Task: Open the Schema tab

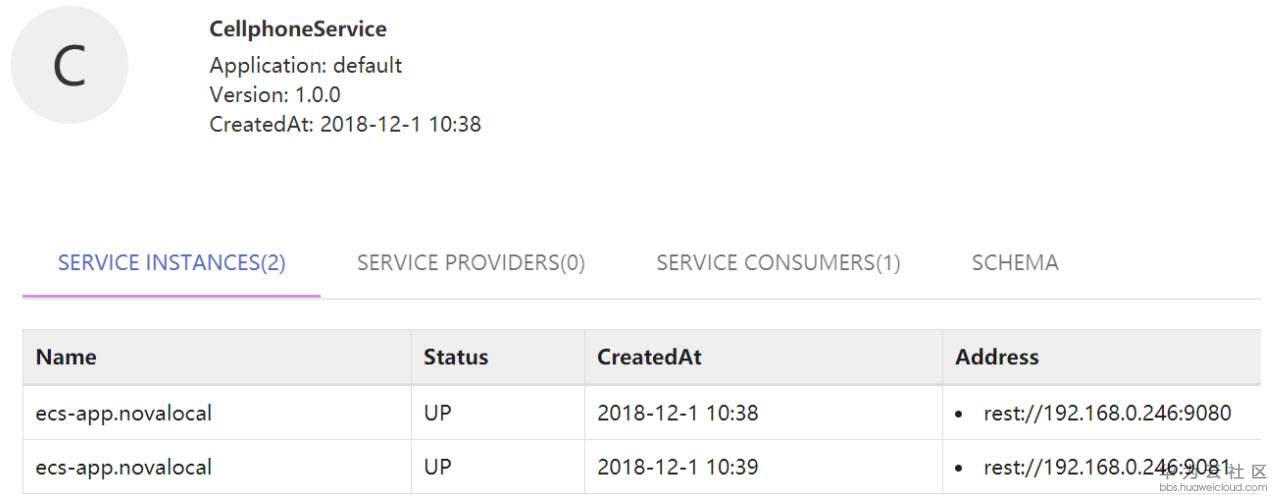Action: pos(1015,263)
